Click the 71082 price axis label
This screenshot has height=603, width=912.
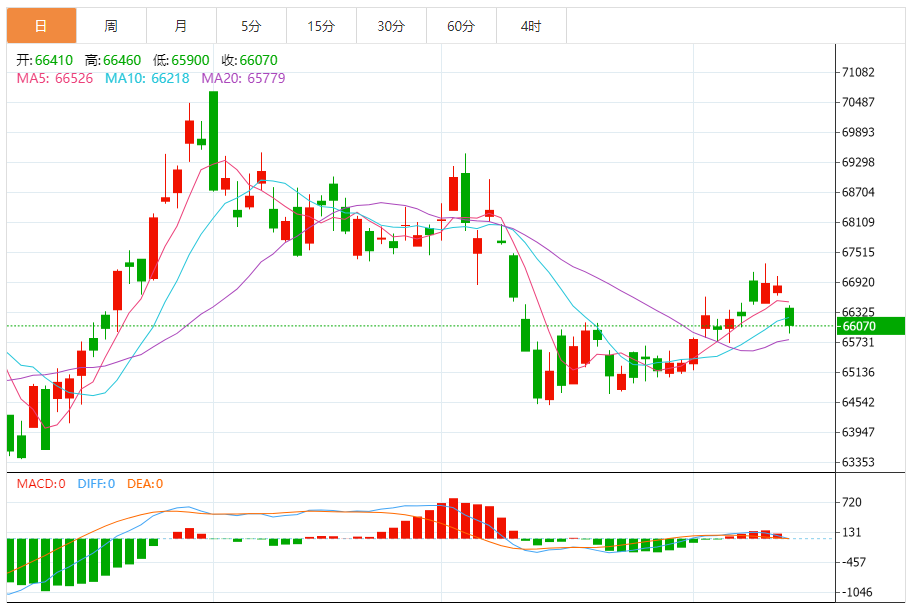(858, 73)
